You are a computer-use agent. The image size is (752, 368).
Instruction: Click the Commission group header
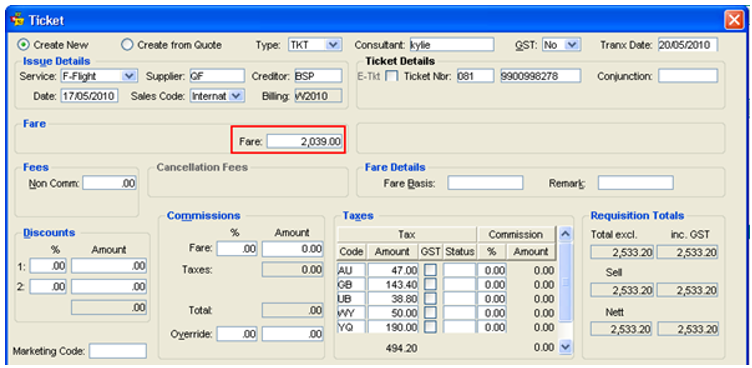(x=516, y=235)
